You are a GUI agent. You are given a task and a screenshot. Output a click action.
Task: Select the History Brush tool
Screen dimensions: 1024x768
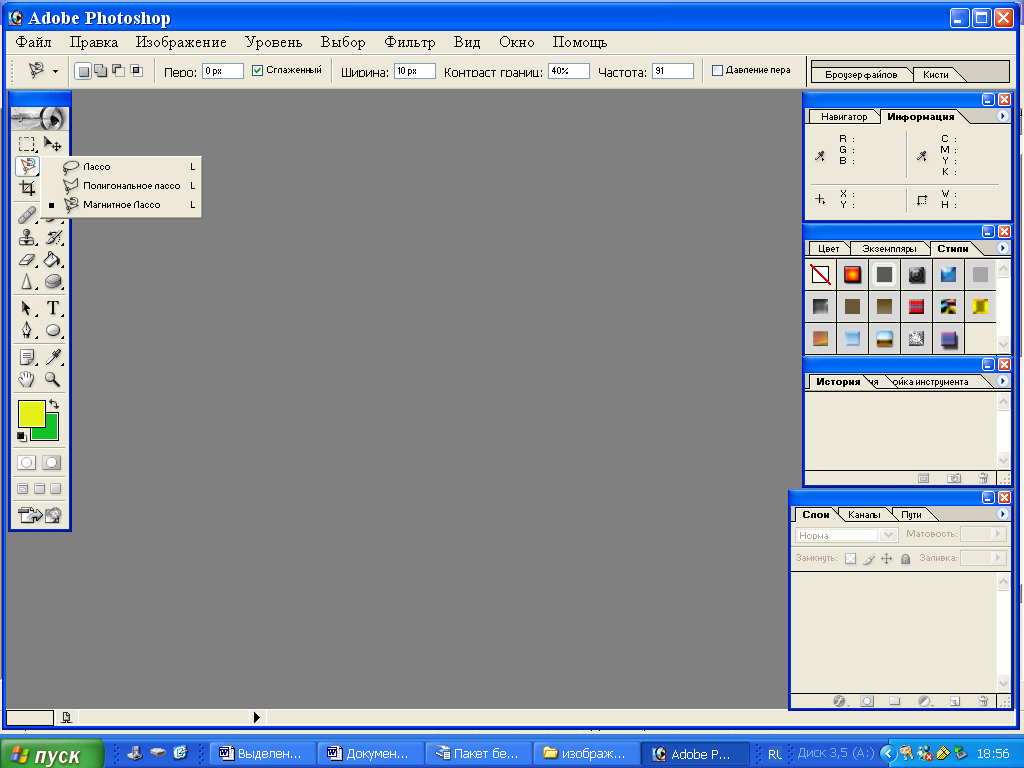click(x=54, y=237)
